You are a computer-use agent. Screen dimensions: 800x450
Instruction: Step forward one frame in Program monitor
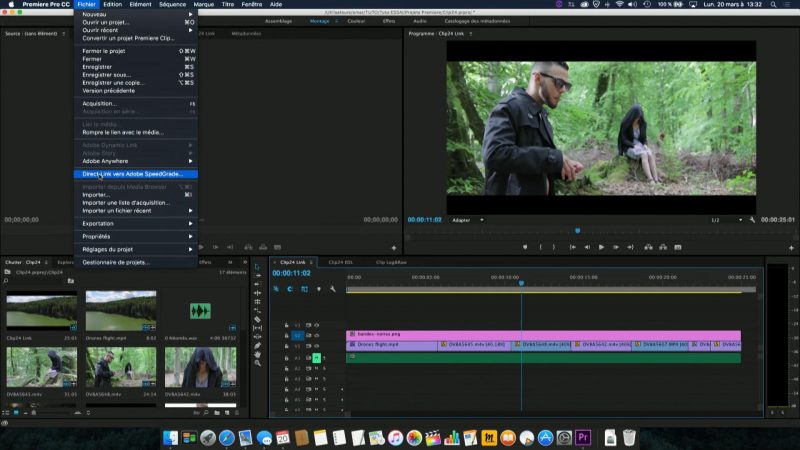(x=616, y=247)
